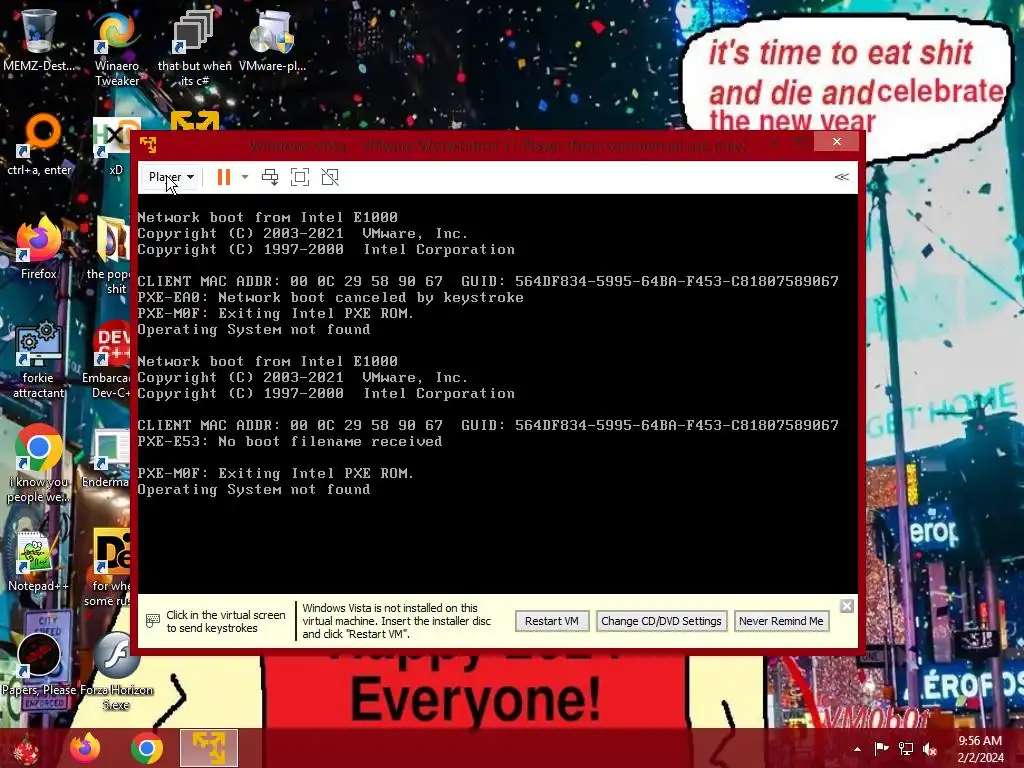
Task: Expand the power options arrow beside pause
Action: coord(245,177)
